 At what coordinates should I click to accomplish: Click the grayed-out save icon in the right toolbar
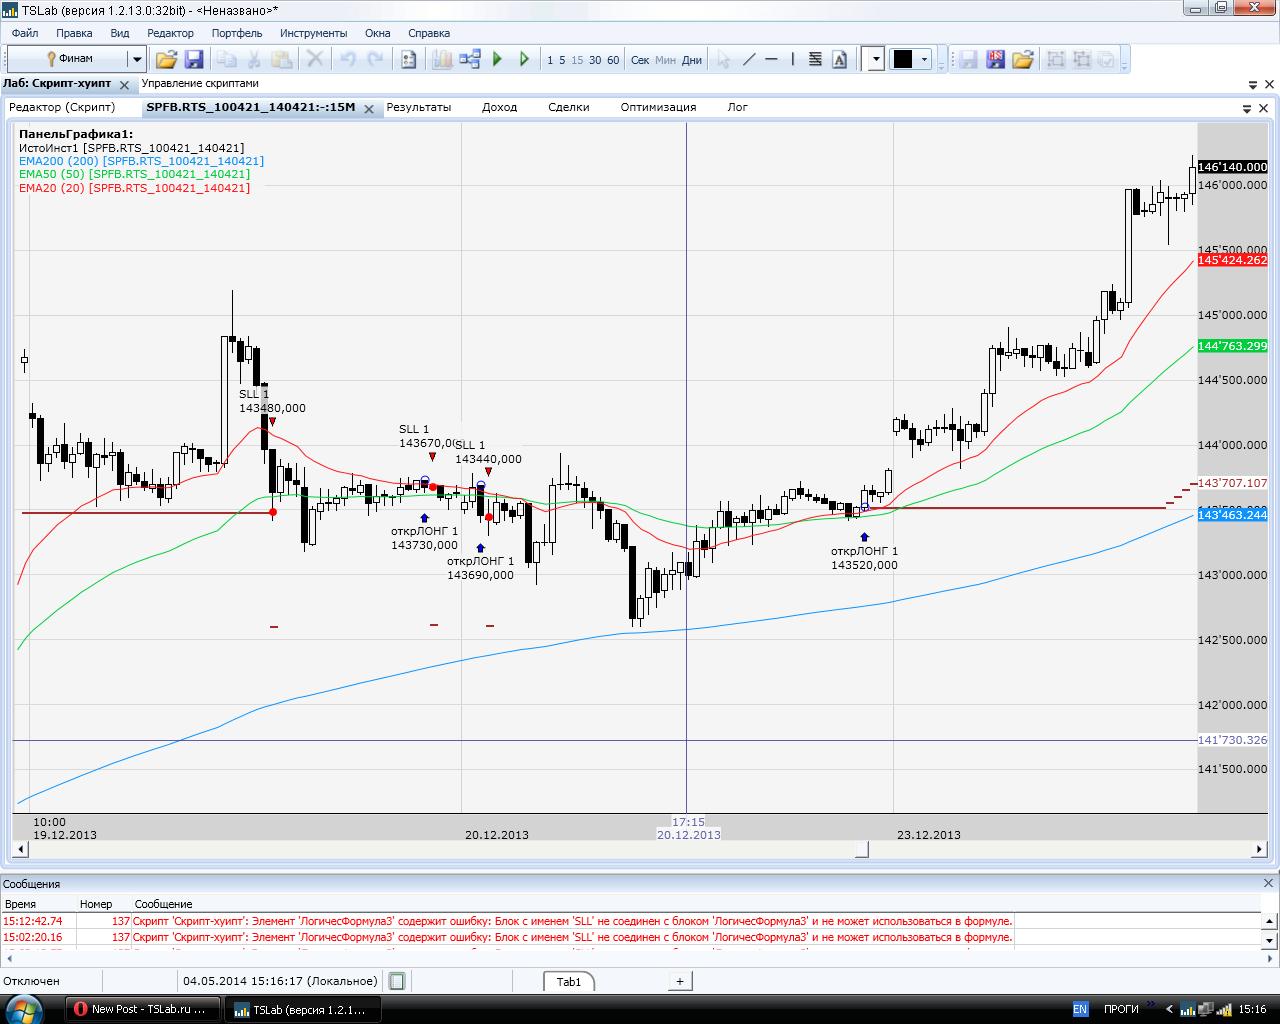(968, 59)
